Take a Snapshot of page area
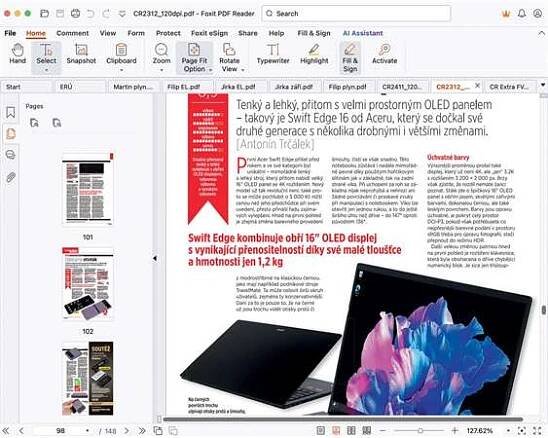Image resolution: width=548 pixels, height=438 pixels. coord(81,54)
